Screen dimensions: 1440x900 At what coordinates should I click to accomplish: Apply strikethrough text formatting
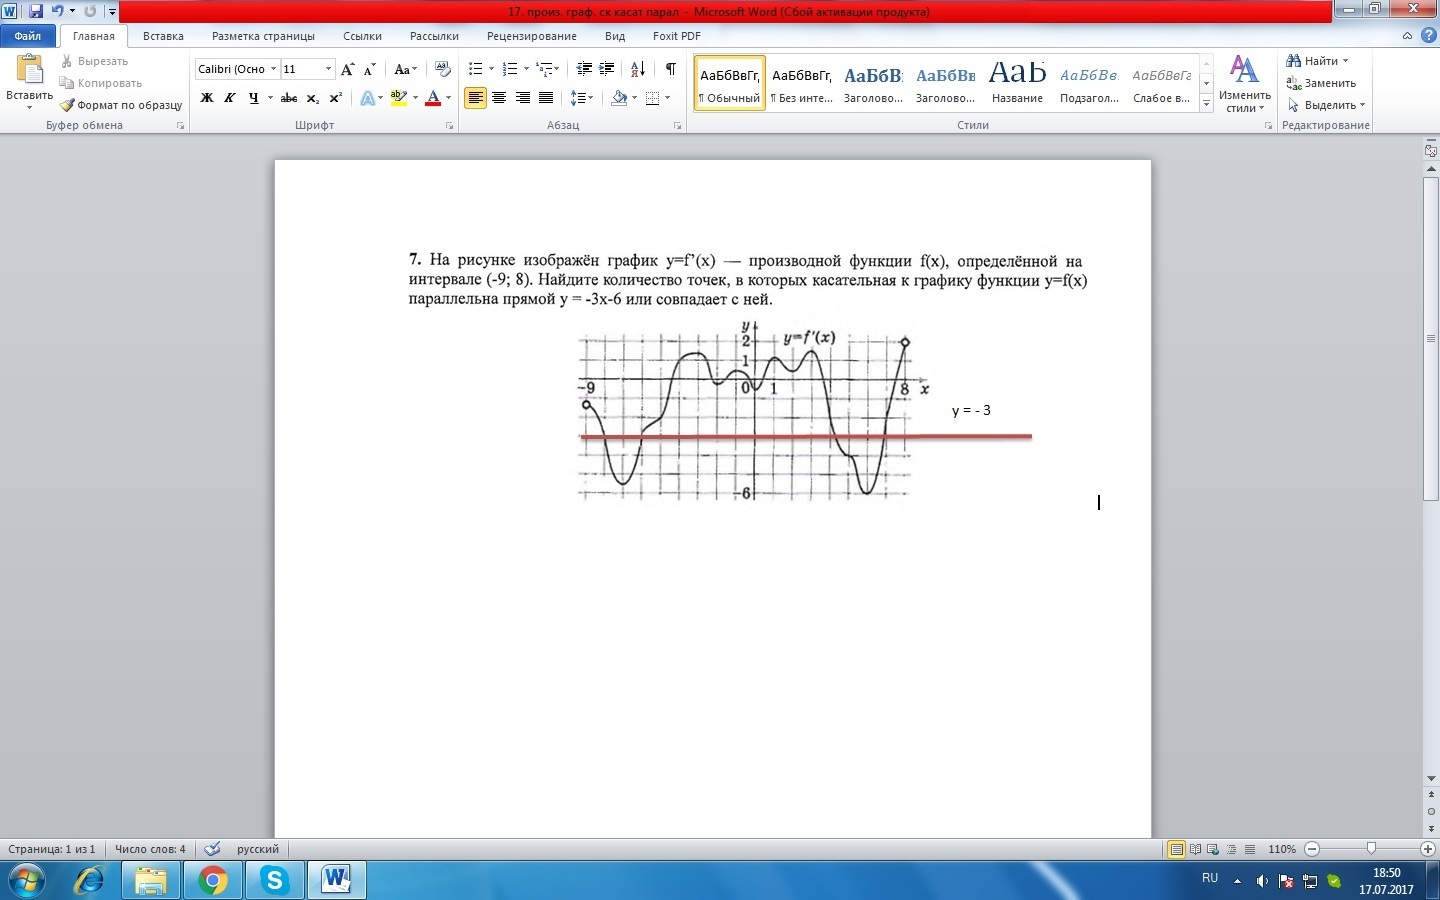click(289, 98)
